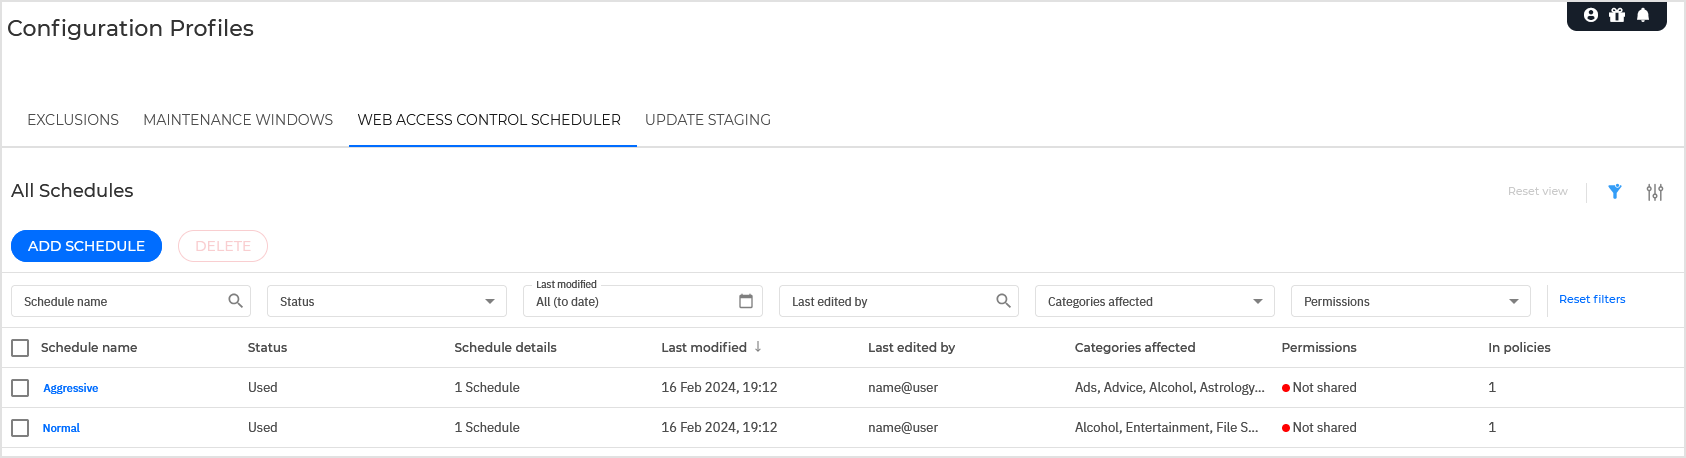Viewport: 1686px width, 458px height.
Task: Click Used status in the Normal row
Action: [x=263, y=427]
